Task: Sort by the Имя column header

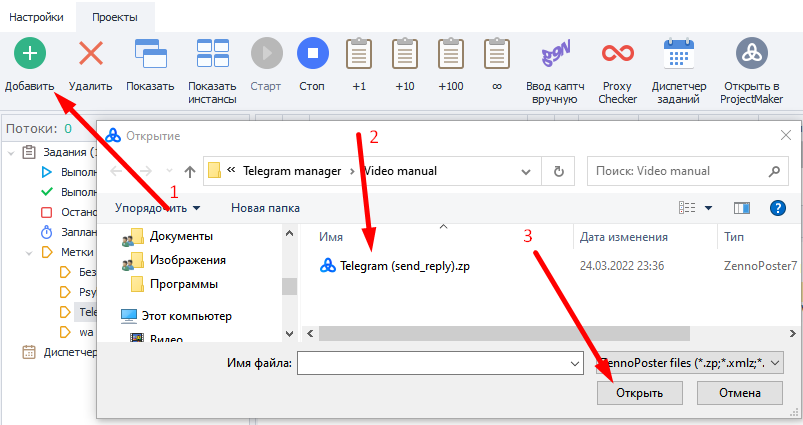Action: click(x=331, y=237)
